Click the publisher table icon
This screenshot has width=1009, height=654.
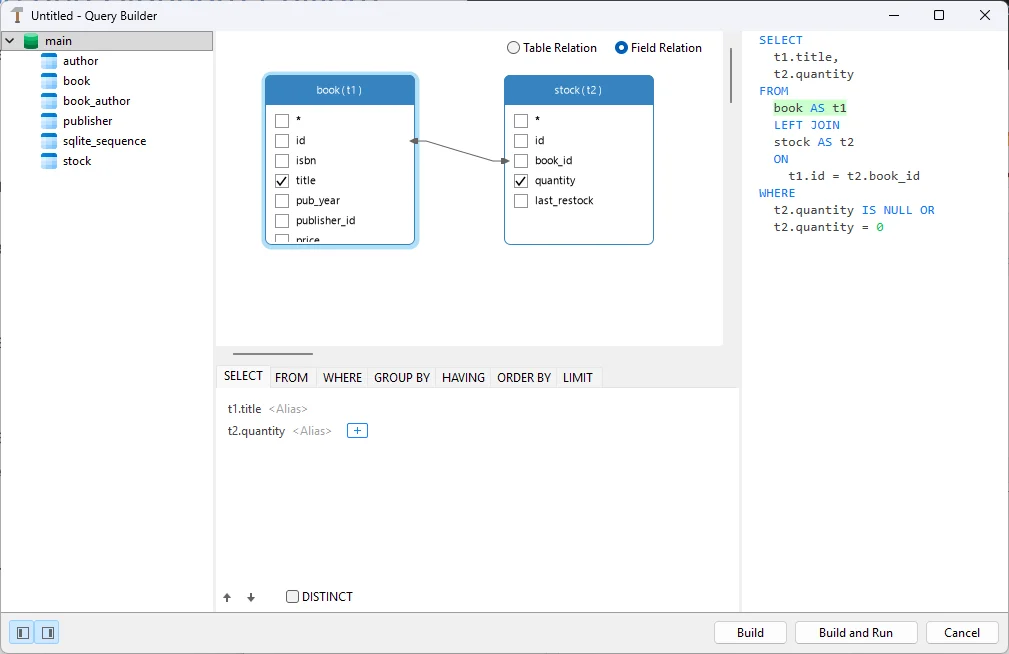[x=49, y=121]
